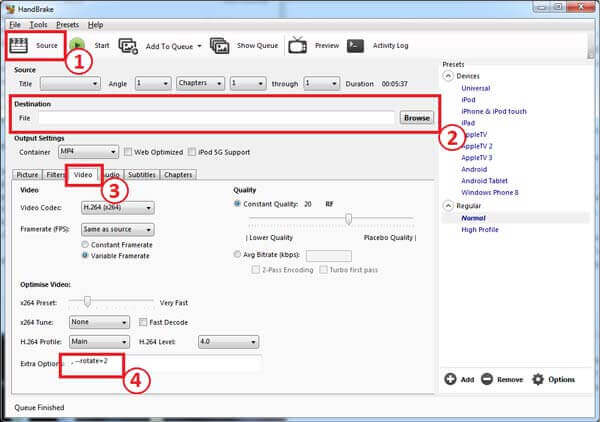Select the High Profile preset

[480, 230]
